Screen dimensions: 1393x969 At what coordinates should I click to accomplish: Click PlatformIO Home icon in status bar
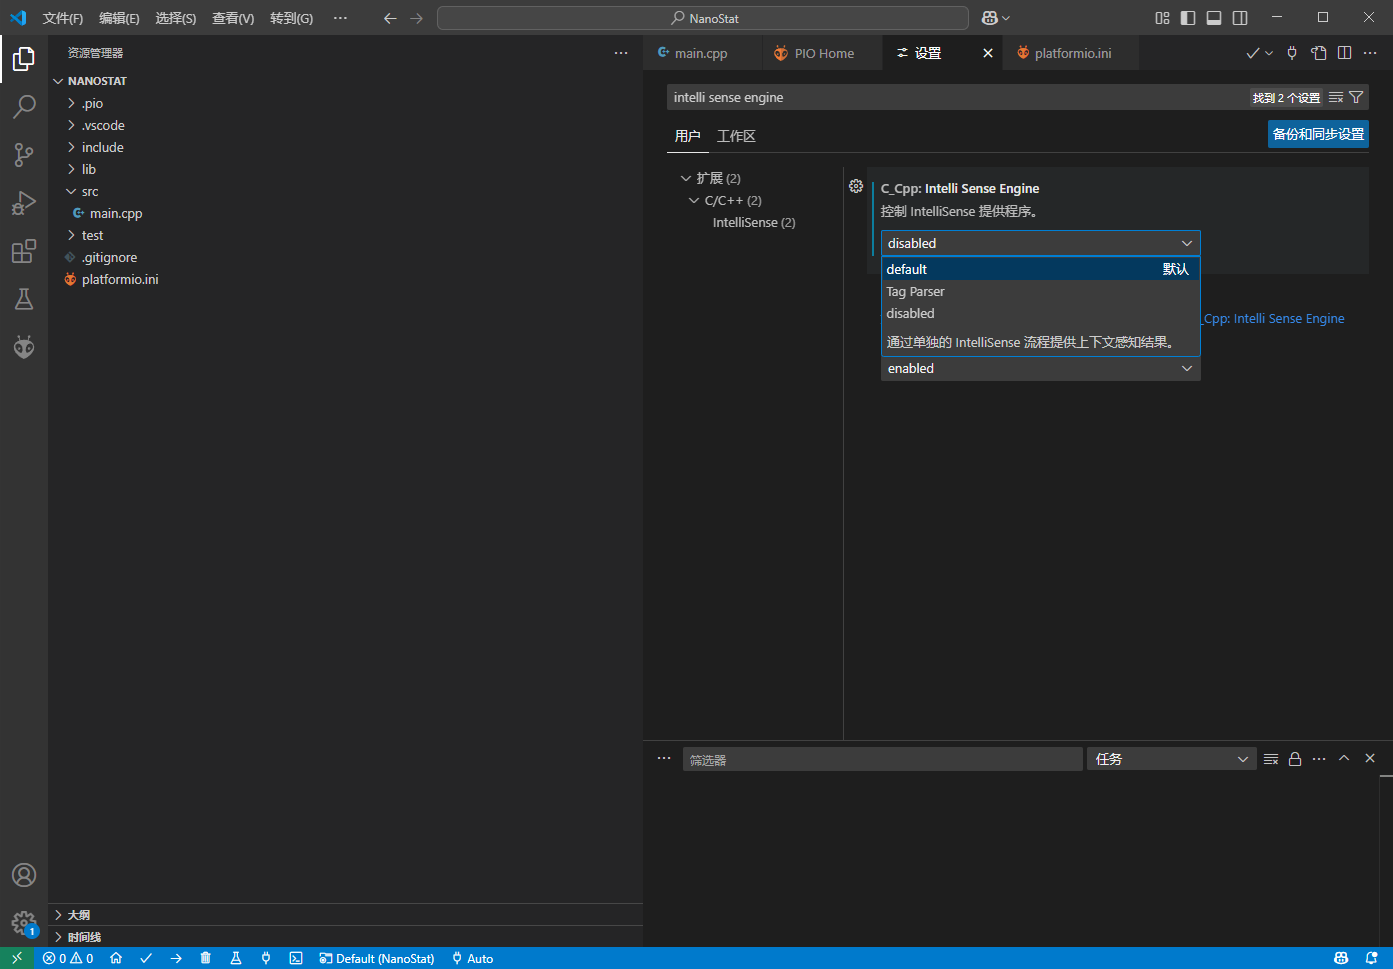116,958
